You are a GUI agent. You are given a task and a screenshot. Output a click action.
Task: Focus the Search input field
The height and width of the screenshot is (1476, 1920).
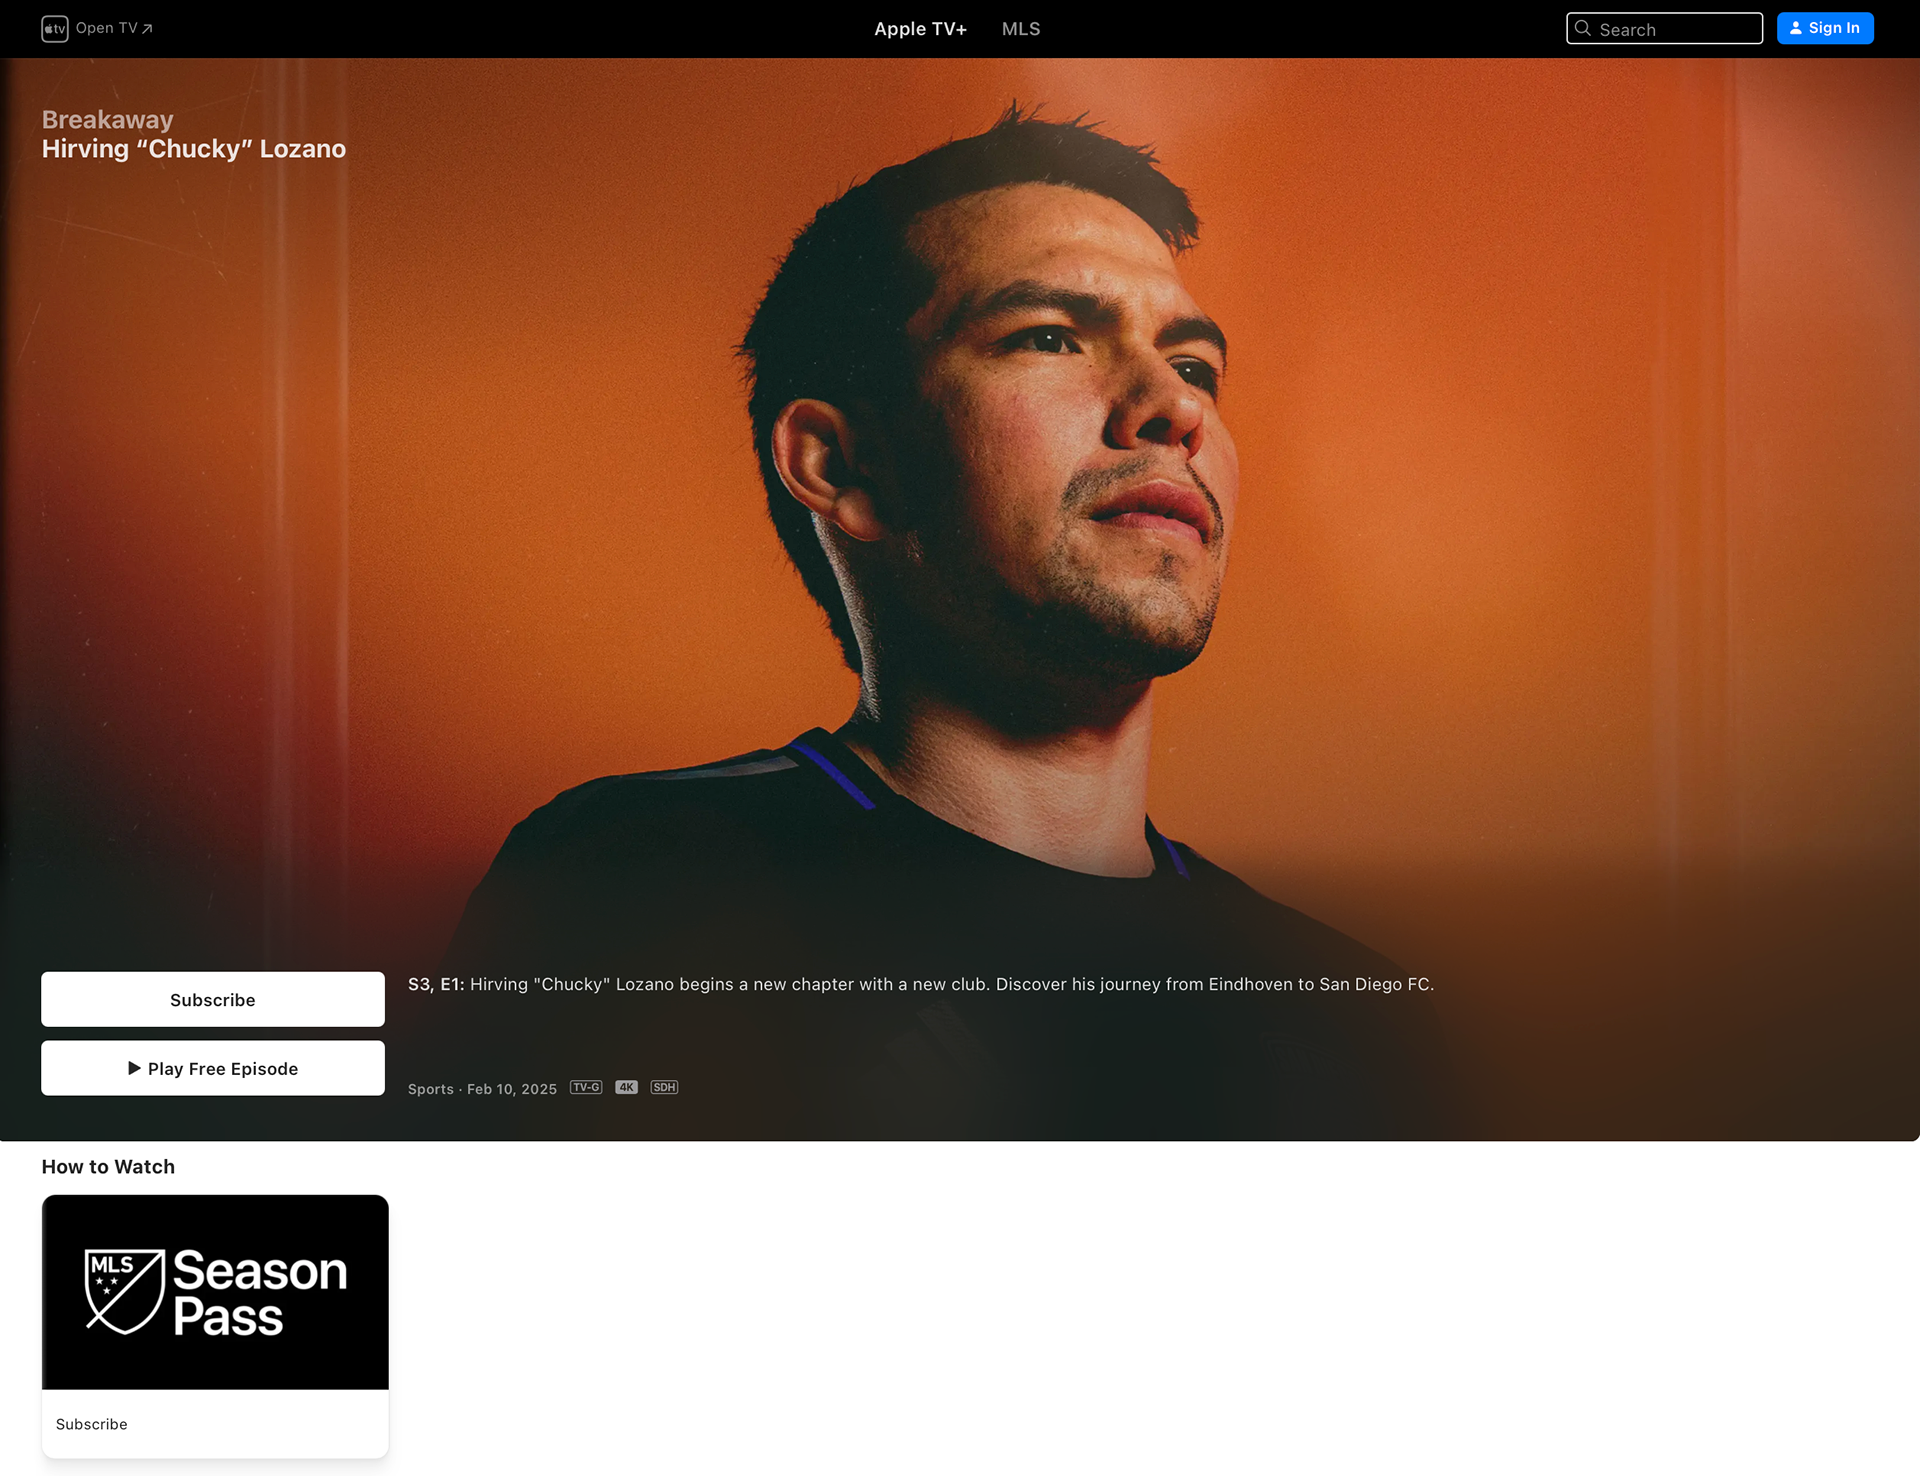coord(1664,28)
